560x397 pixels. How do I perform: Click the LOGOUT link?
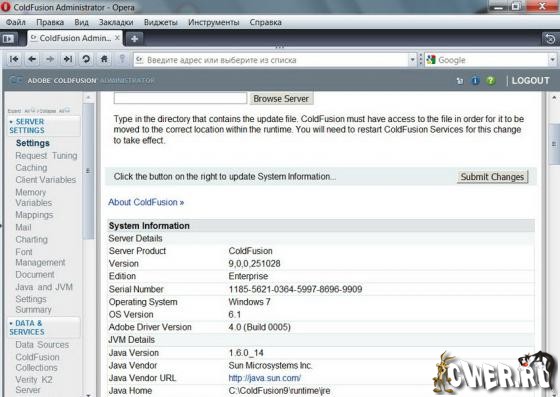pos(530,81)
